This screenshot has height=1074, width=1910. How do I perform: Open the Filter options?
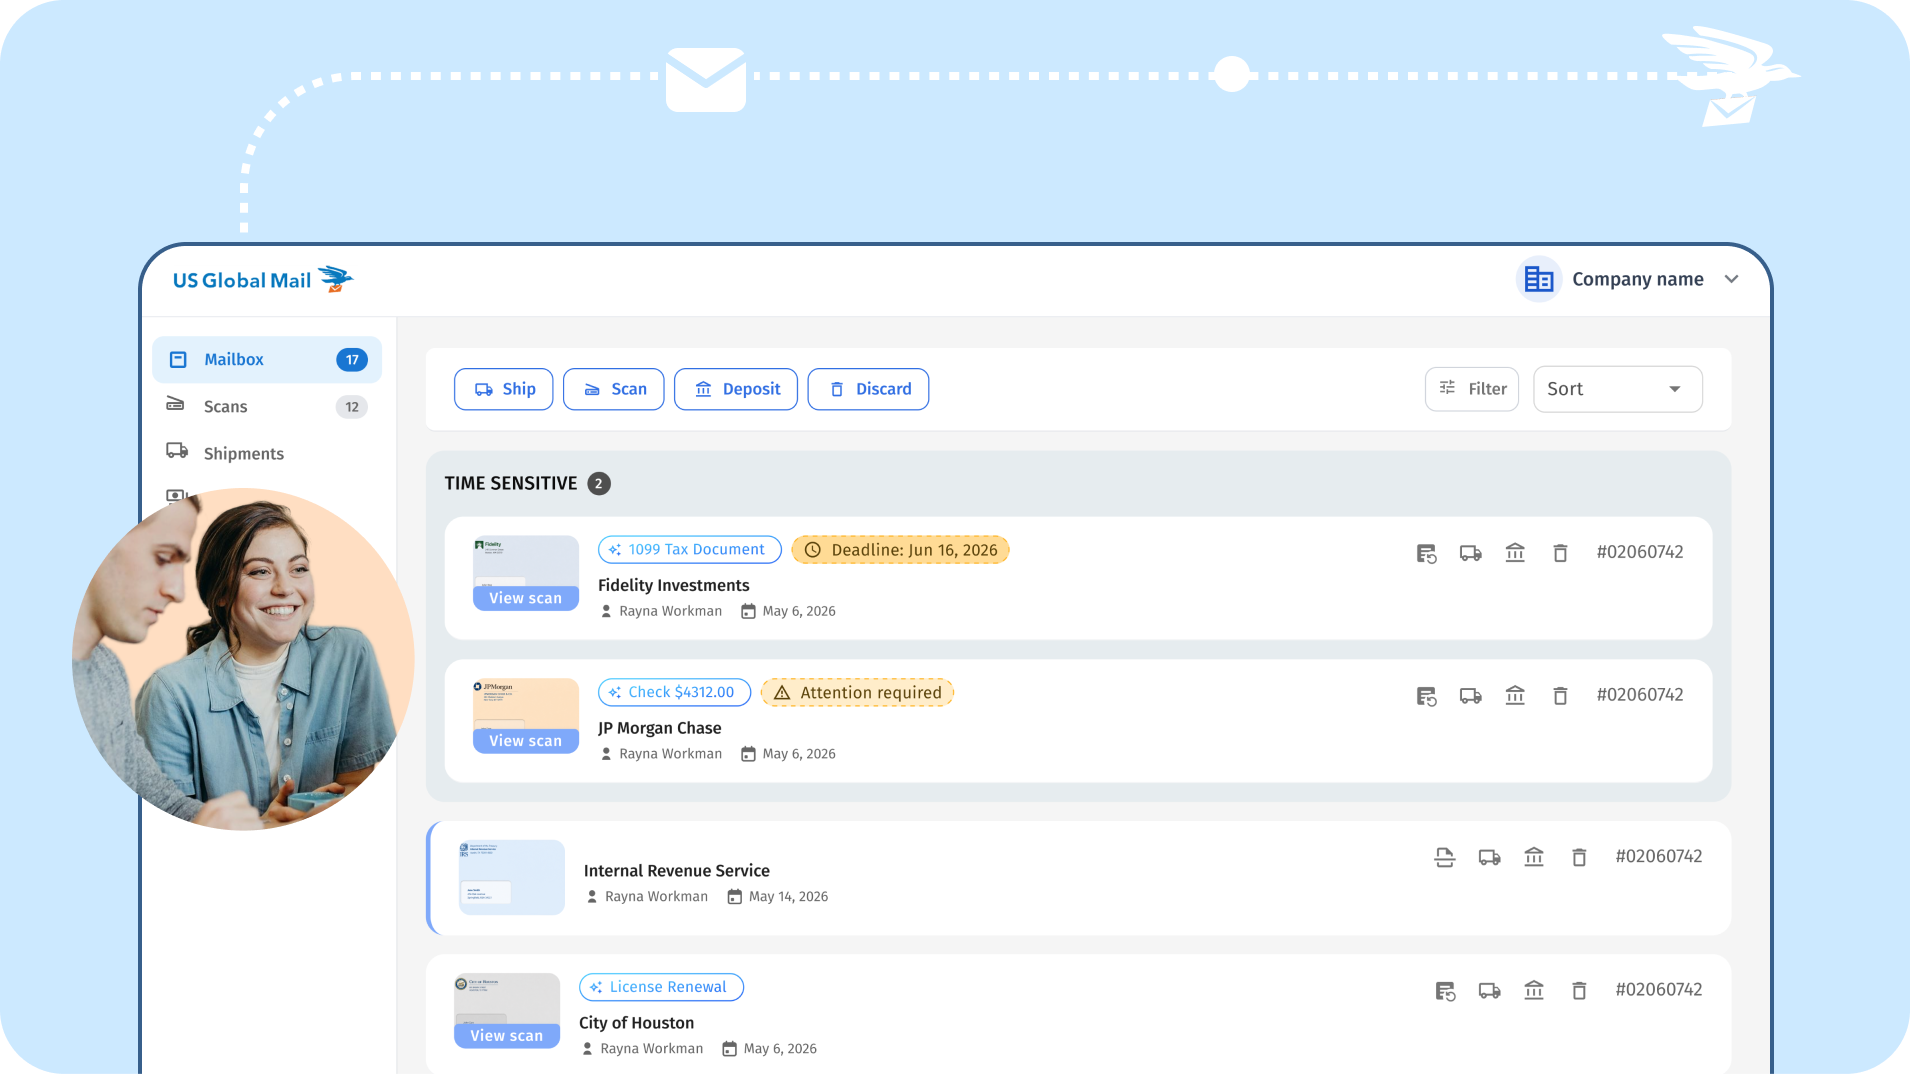pos(1472,389)
